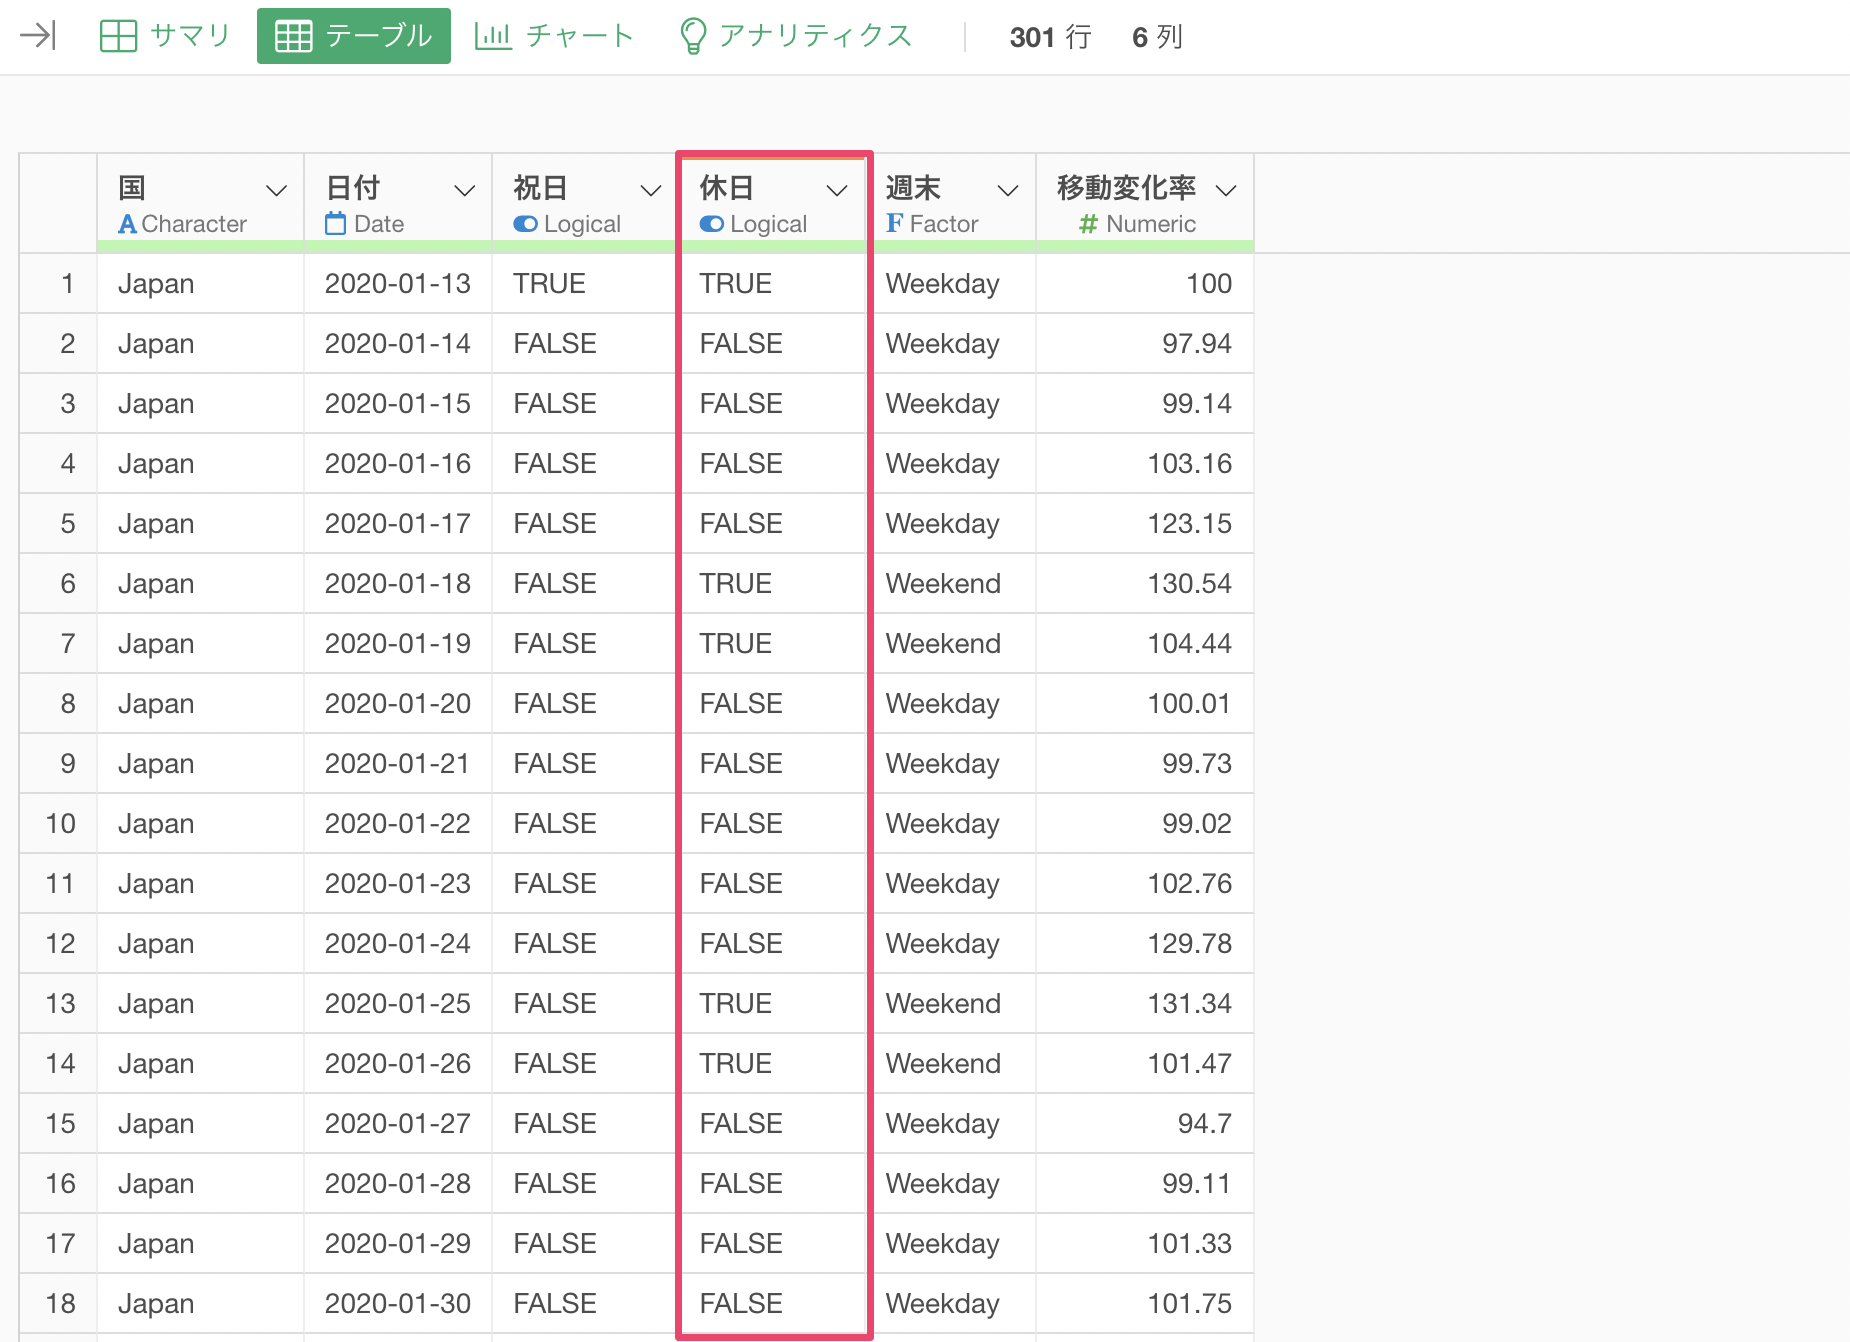Click Weekday cell for 2020-01-20
The height and width of the screenshot is (1342, 1850).
(951, 704)
